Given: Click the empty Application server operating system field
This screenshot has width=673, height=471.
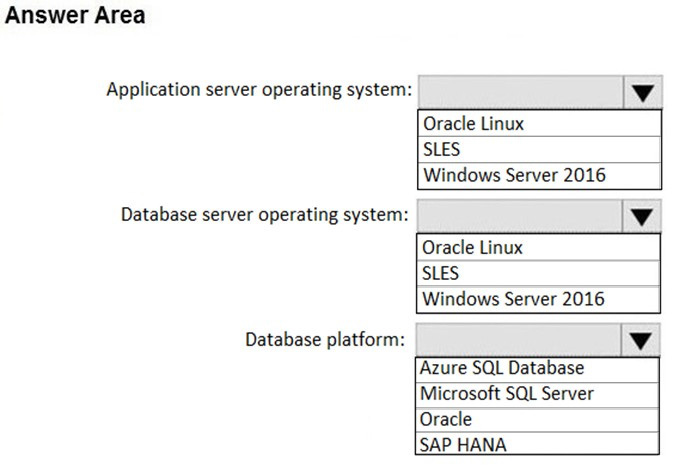Looking at the screenshot, I should (520, 92).
